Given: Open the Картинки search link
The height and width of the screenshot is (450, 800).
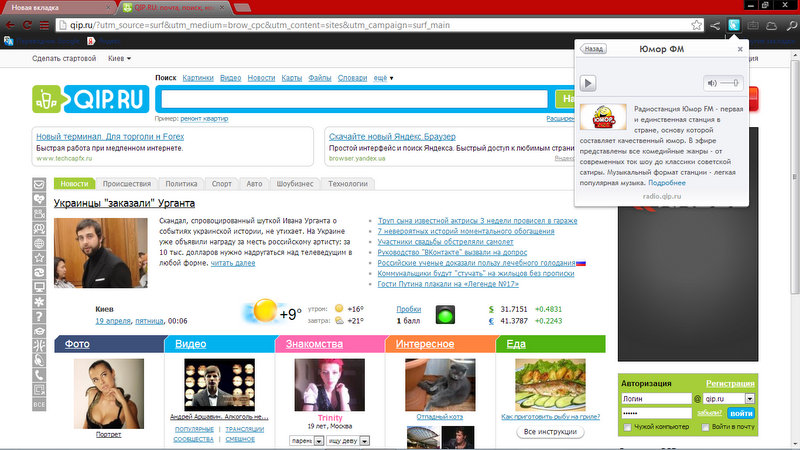Looking at the screenshot, I should [x=198, y=78].
